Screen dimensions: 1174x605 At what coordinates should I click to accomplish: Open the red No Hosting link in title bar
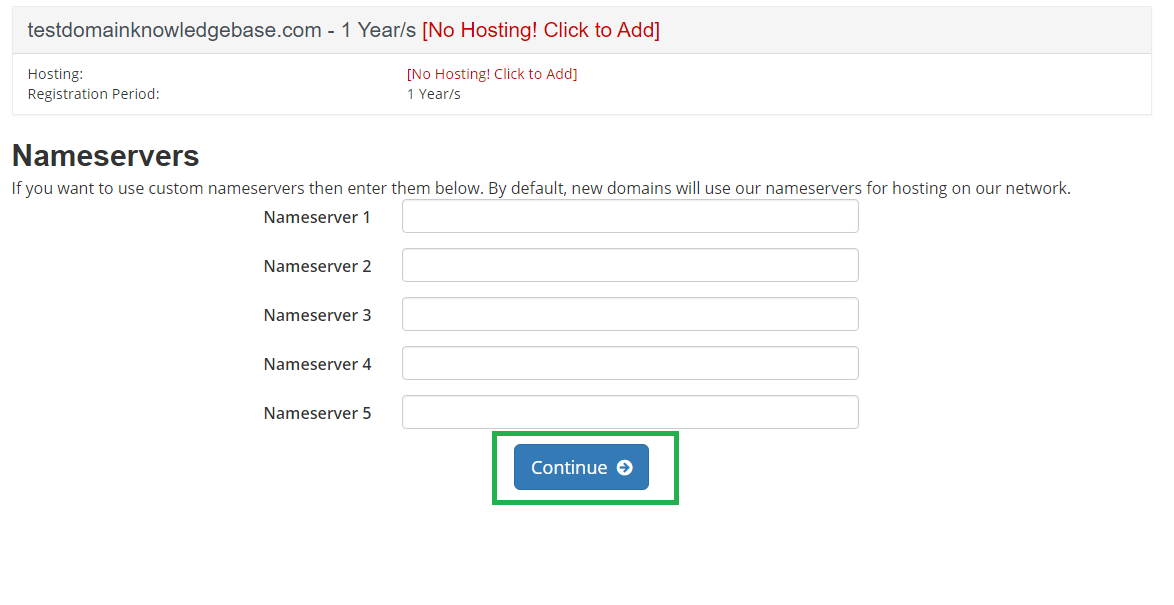[x=541, y=30]
